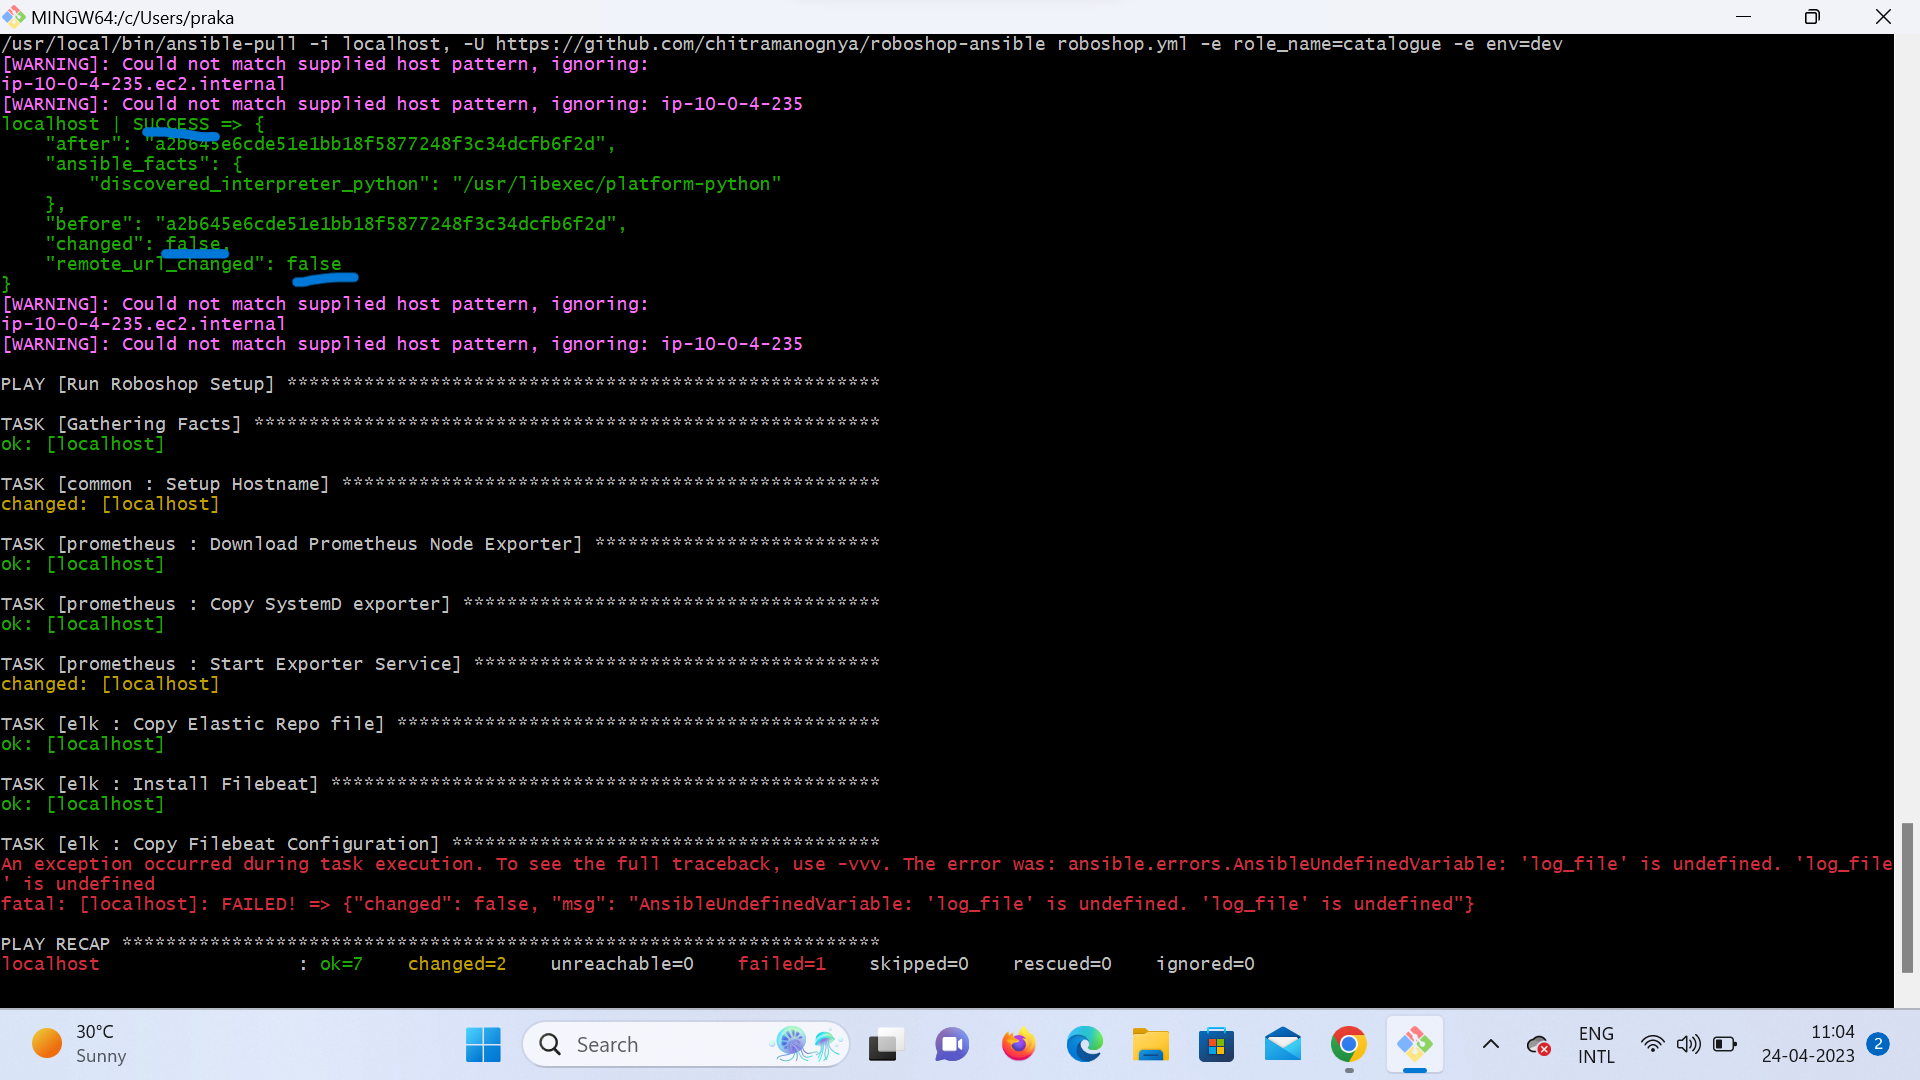Click the 'PLAY [Run Roboshop Setup]' line
This screenshot has height=1080, width=1920.
tap(440, 384)
